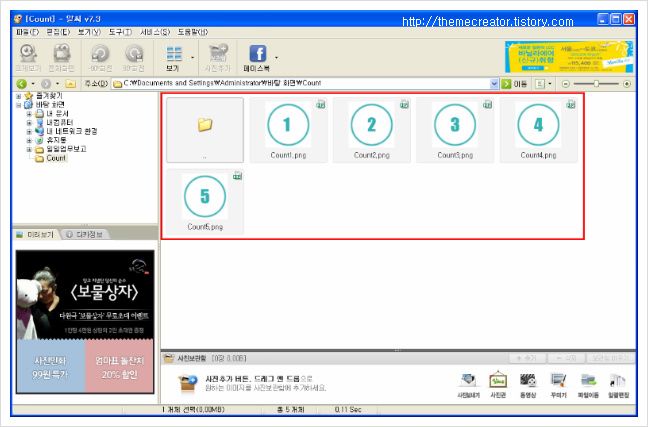Open dropdown arrow beside Facebook icon
The image size is (648, 427).
coord(276,58)
